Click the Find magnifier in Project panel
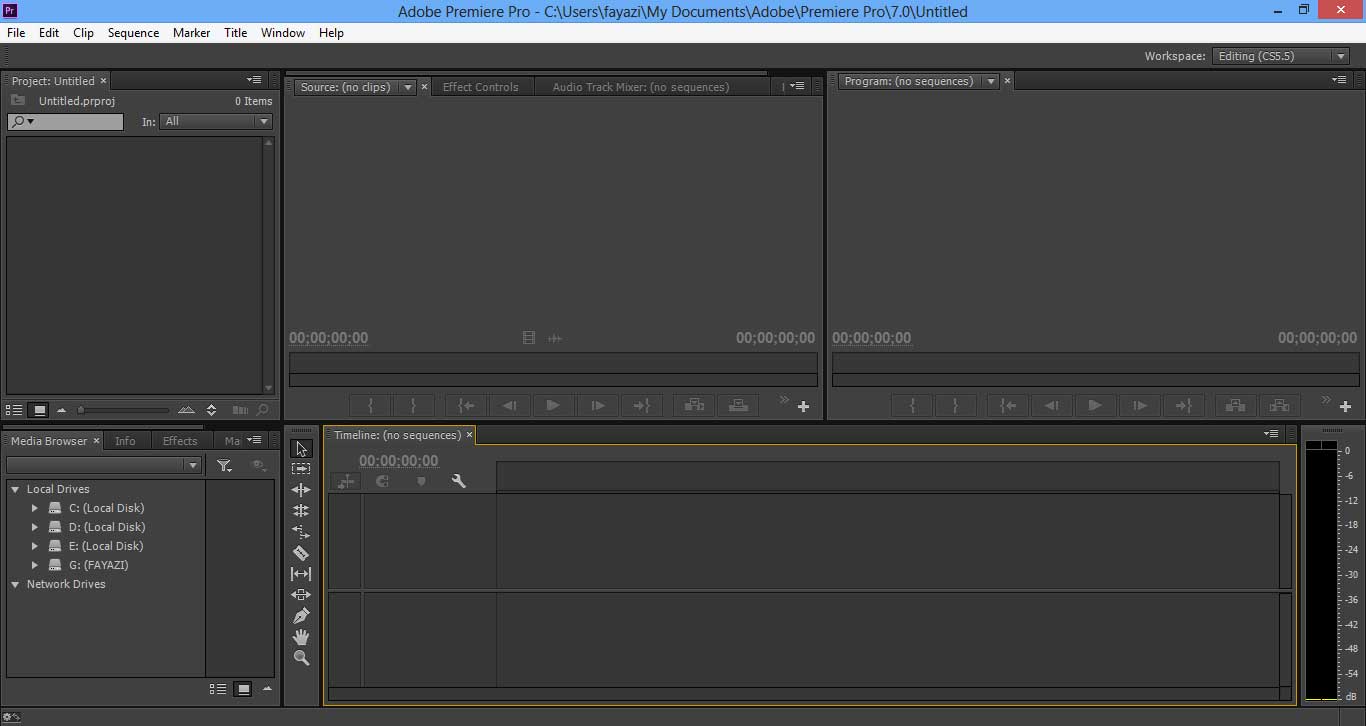 tap(263, 410)
